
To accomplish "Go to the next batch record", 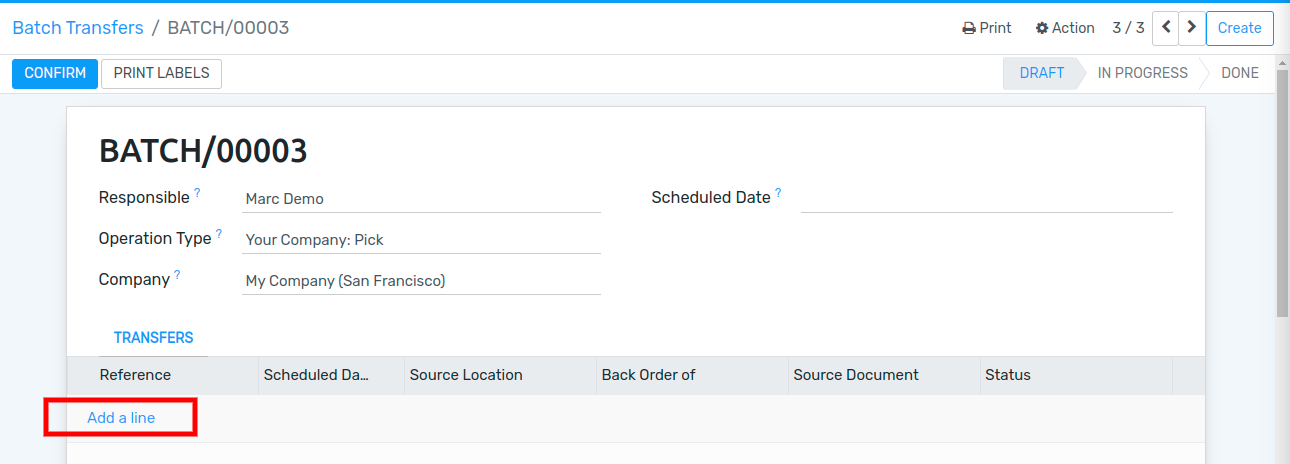I will point(1191,28).
